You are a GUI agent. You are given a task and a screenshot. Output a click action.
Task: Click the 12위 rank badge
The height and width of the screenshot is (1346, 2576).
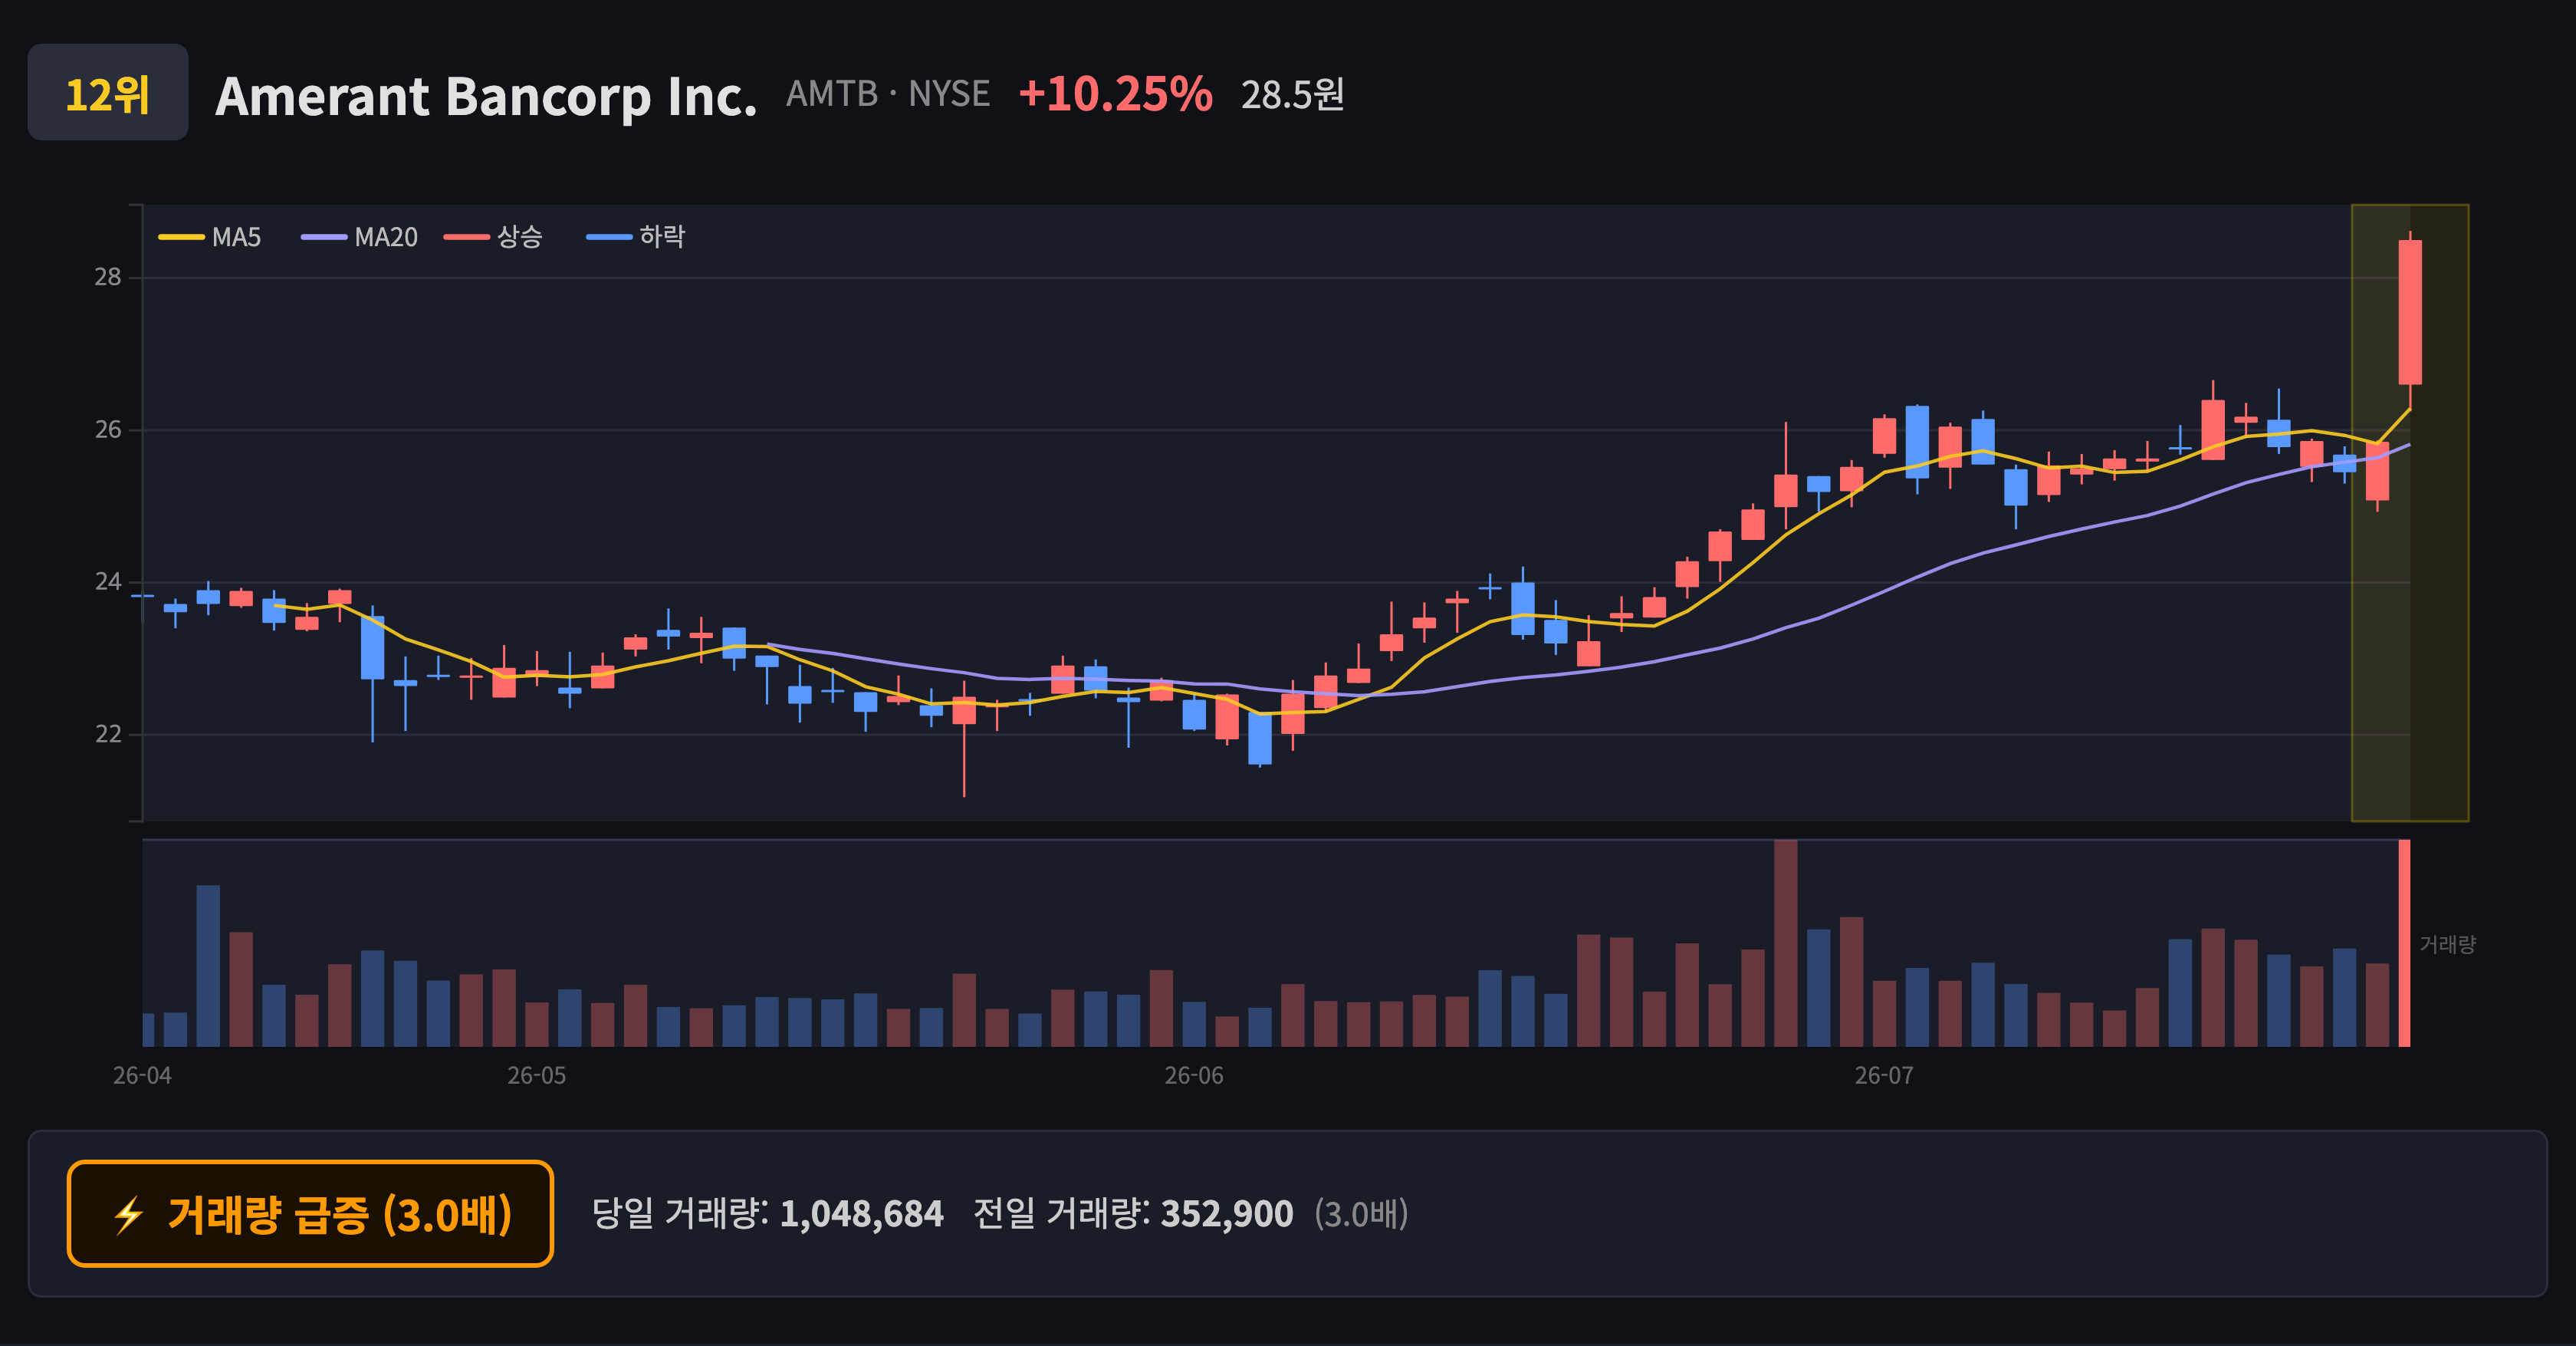[108, 92]
